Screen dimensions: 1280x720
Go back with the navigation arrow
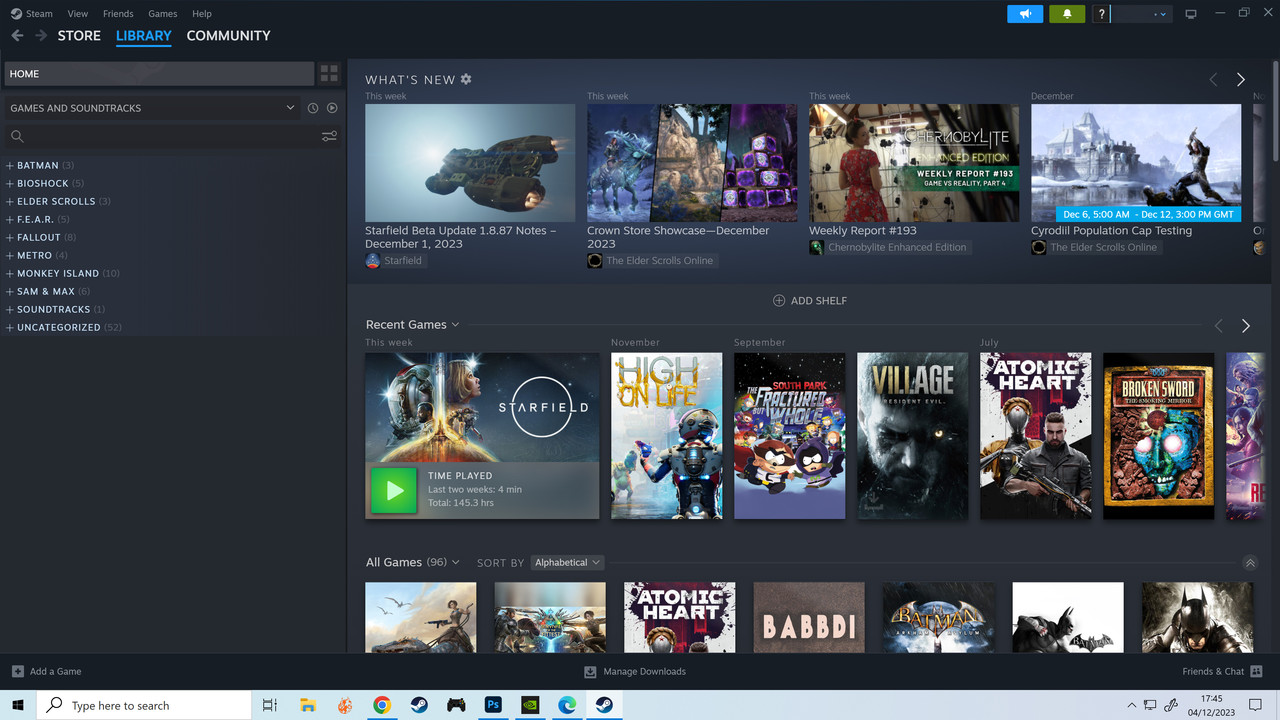17,36
